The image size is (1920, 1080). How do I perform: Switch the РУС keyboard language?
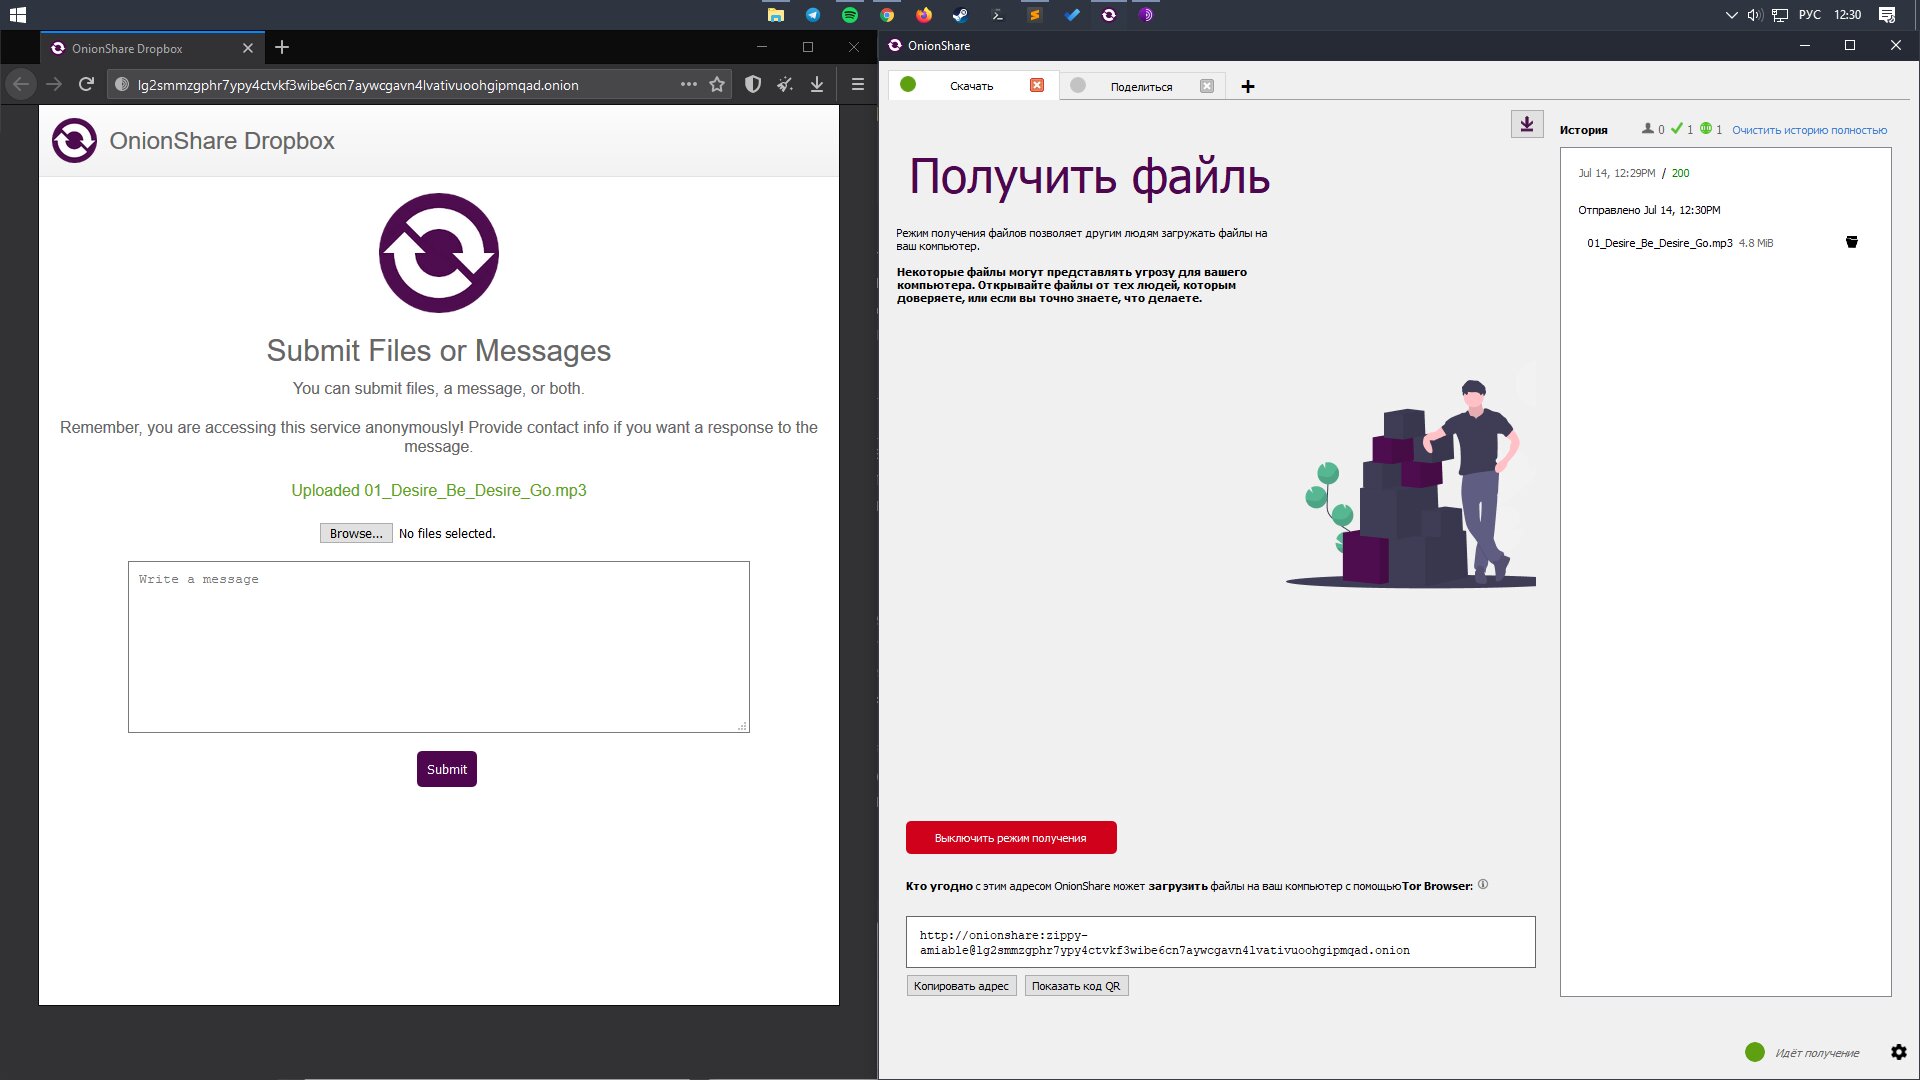tap(1810, 15)
